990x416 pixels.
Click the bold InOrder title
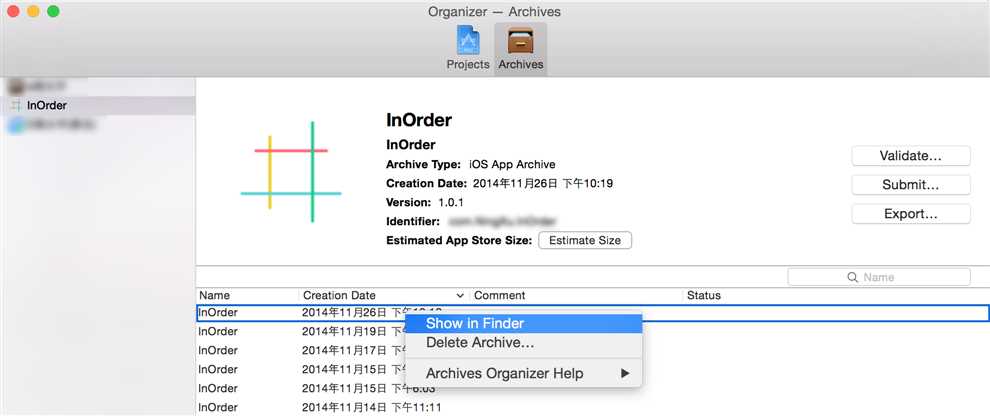419,120
